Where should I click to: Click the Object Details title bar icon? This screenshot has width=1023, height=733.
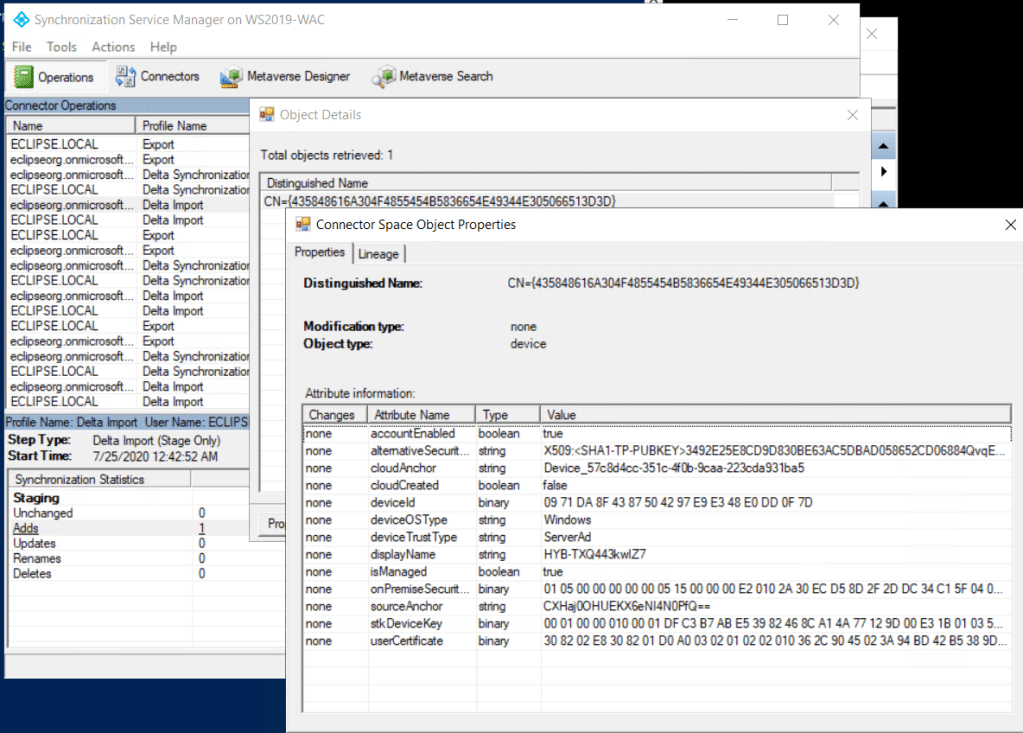click(267, 115)
